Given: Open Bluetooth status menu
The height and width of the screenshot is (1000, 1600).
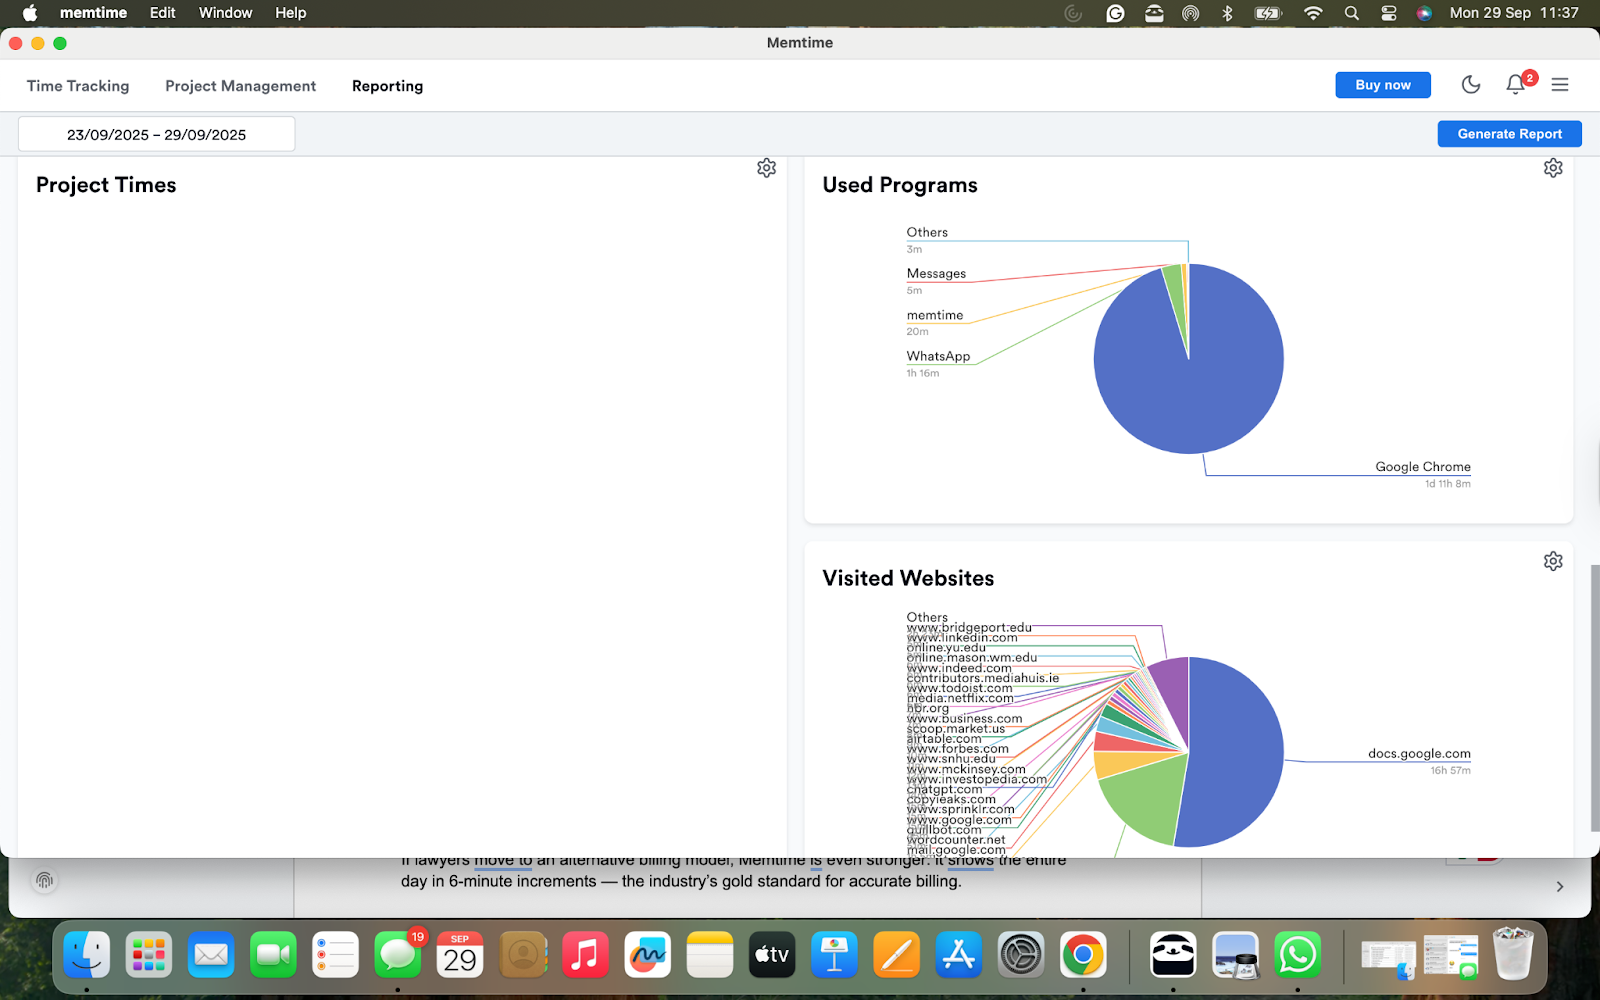Looking at the screenshot, I should click(x=1228, y=13).
